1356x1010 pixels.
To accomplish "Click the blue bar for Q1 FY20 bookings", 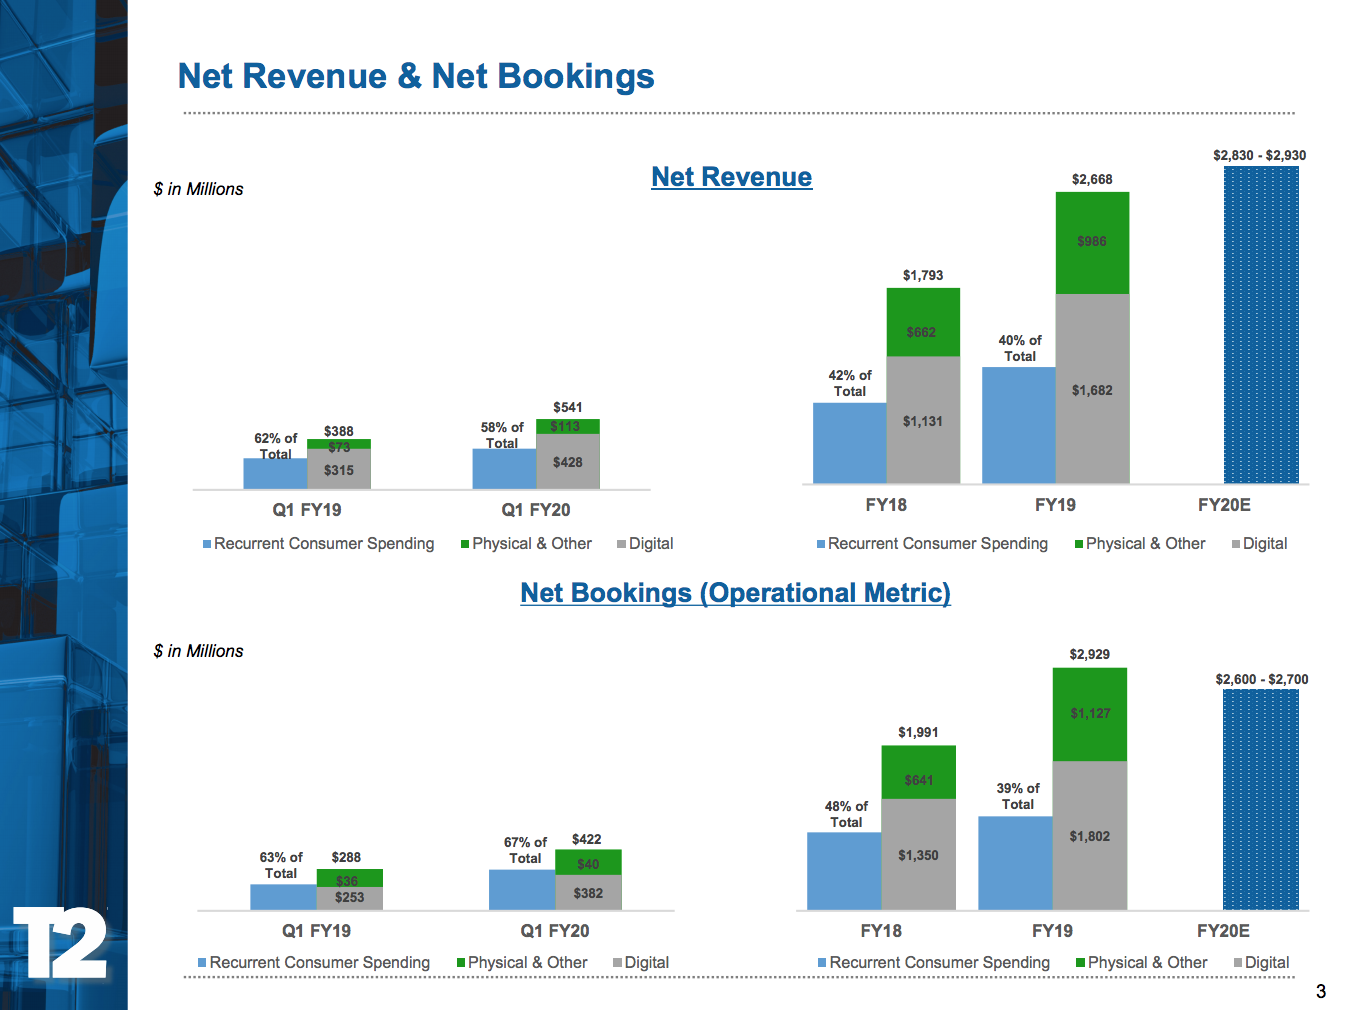I will 519,888.
